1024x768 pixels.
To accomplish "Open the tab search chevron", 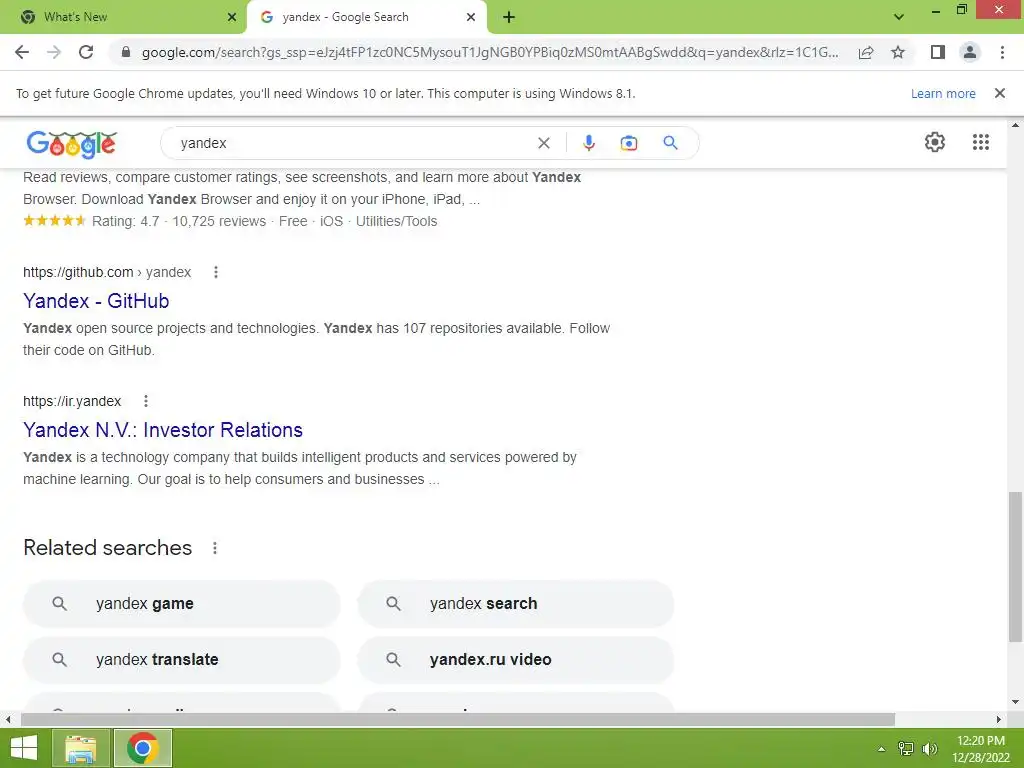I will [x=899, y=17].
